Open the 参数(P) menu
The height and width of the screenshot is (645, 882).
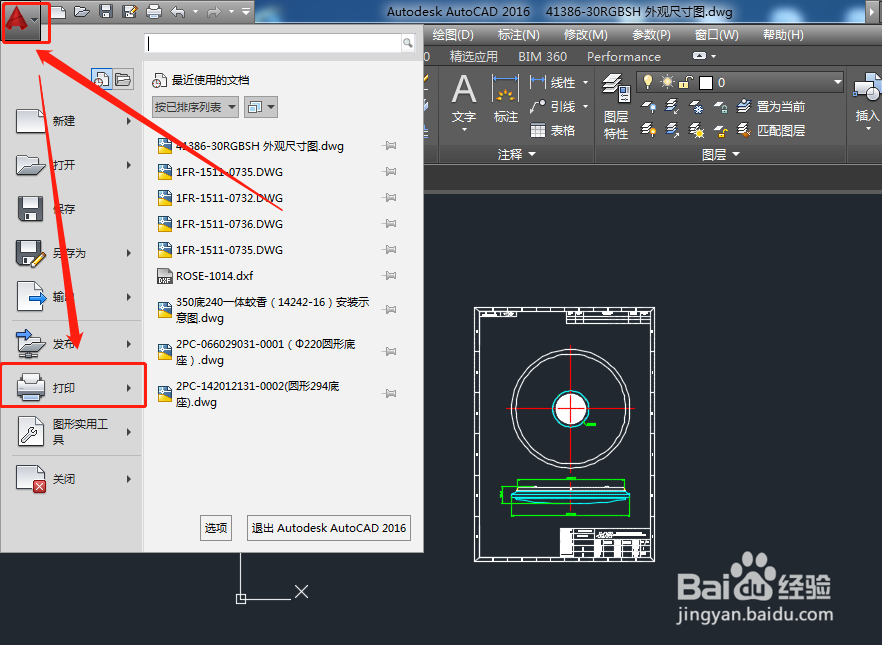pyautogui.click(x=651, y=35)
